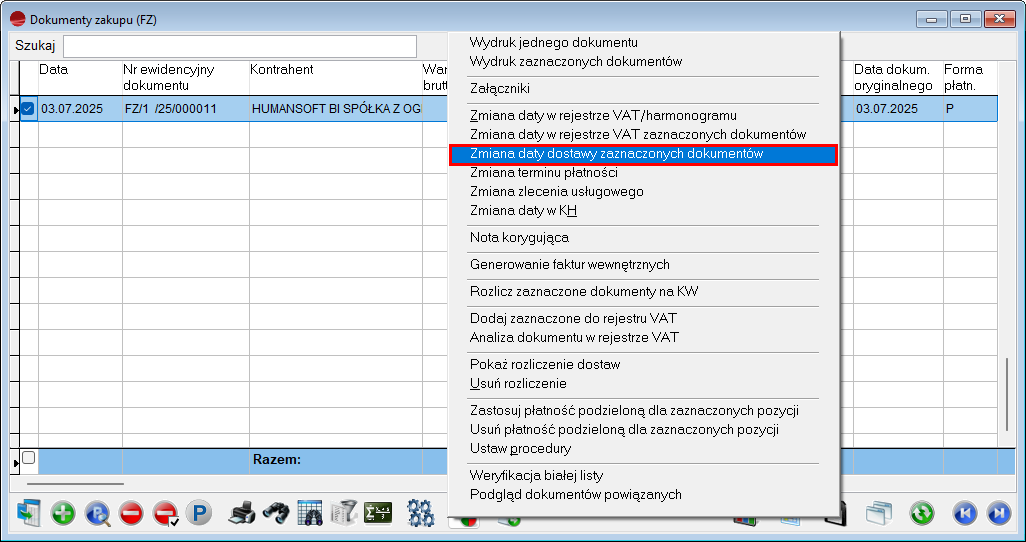The width and height of the screenshot is (1026, 542).
Task: Click the binoculars search icon
Action: 275,513
